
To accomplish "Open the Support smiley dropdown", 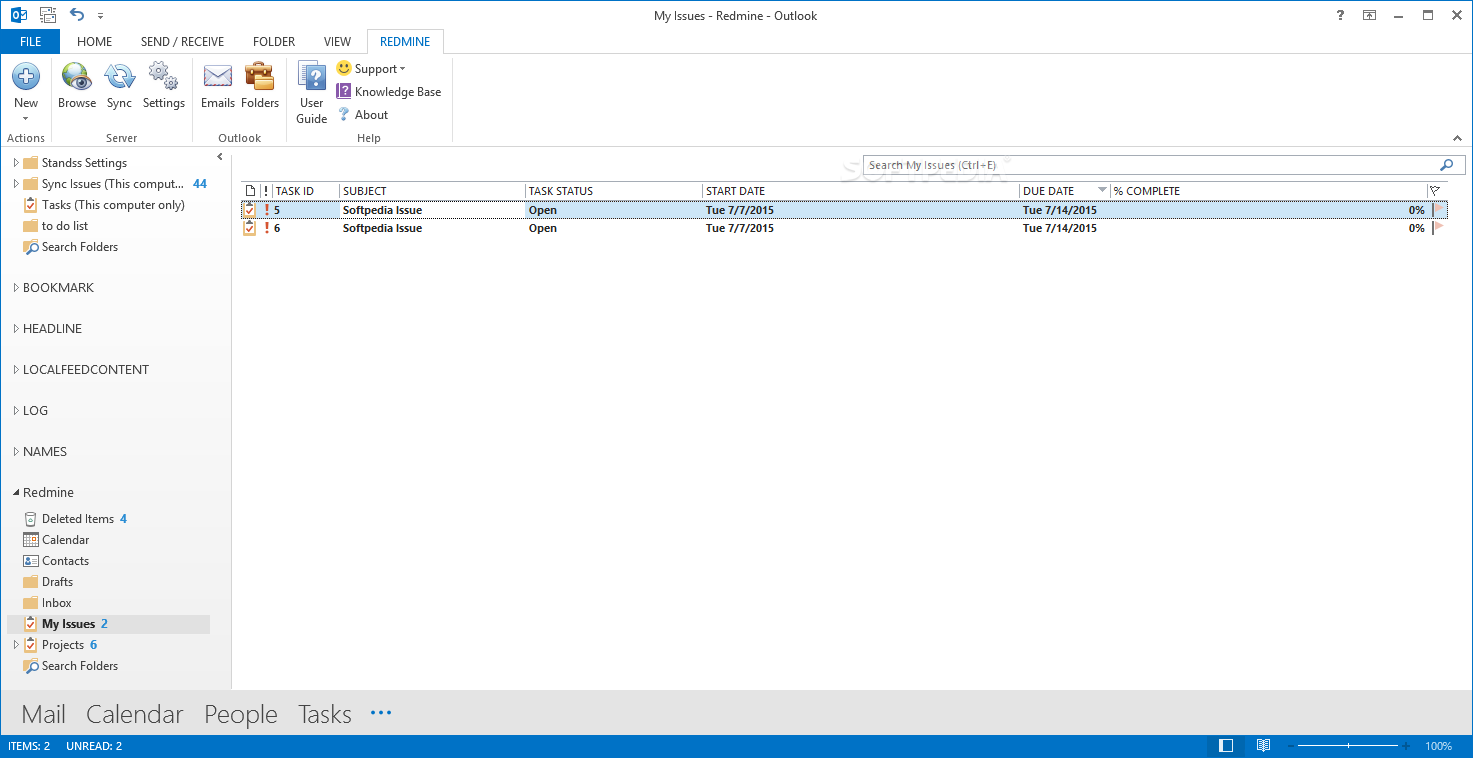I will click(x=371, y=68).
